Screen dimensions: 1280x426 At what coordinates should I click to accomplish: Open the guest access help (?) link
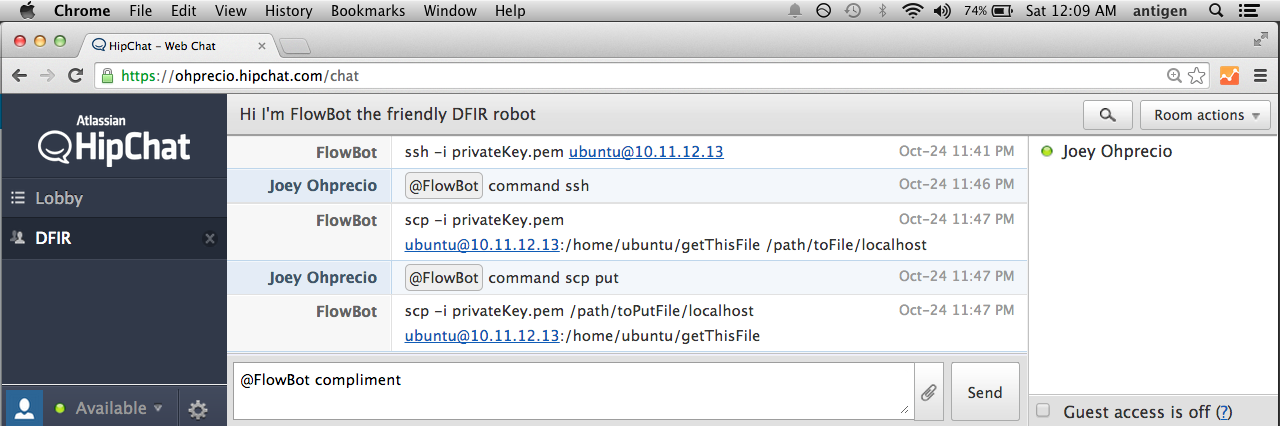tap(1224, 412)
